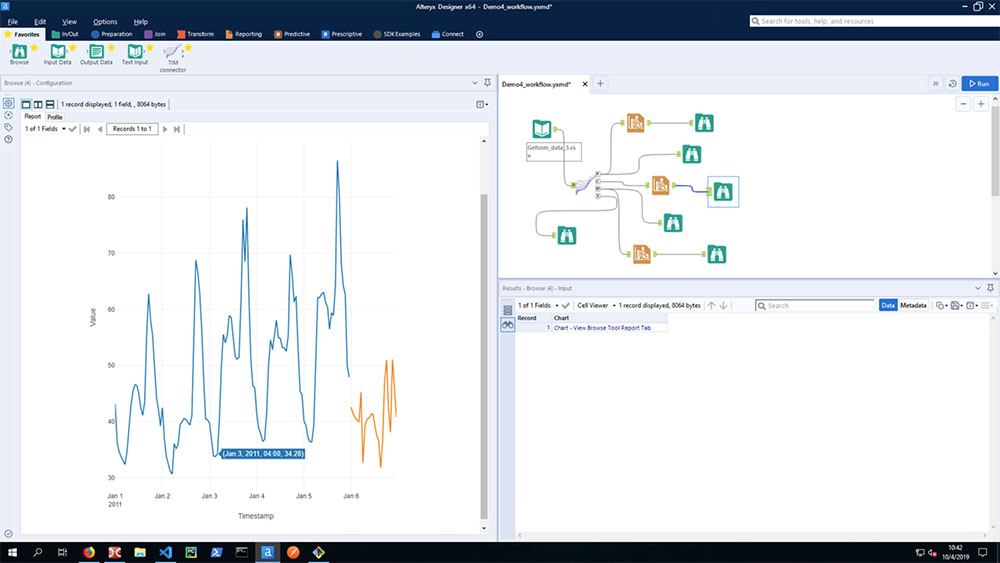Click the Run workflow button
The width and height of the screenshot is (1000, 563).
pos(980,84)
